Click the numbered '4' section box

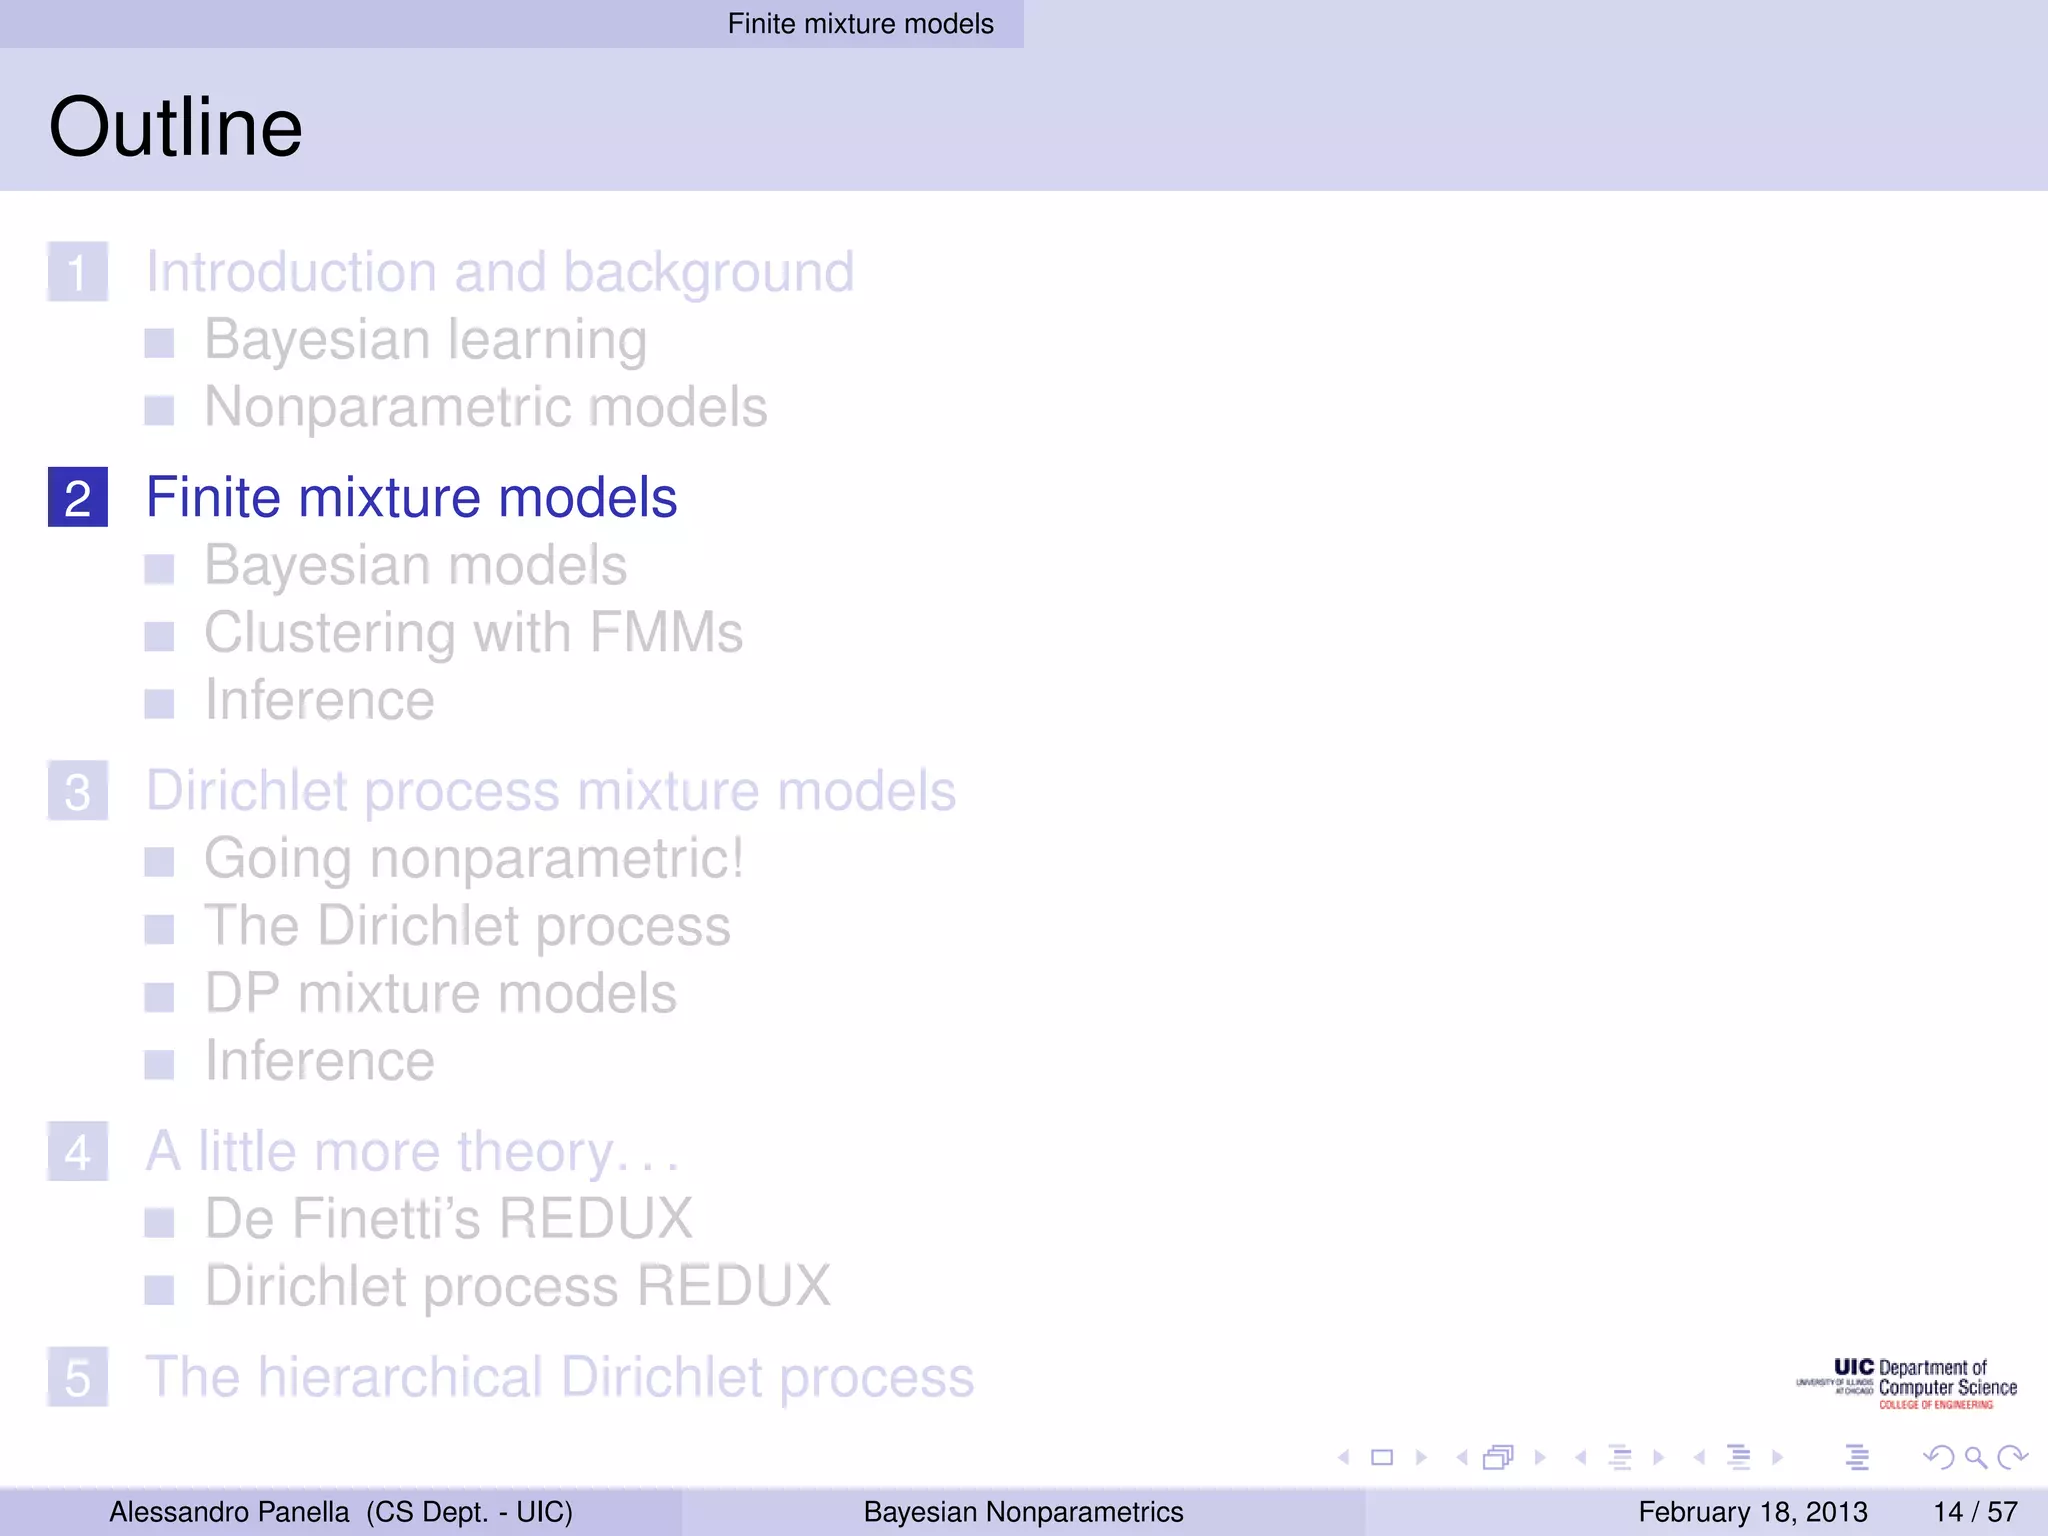(x=78, y=1152)
